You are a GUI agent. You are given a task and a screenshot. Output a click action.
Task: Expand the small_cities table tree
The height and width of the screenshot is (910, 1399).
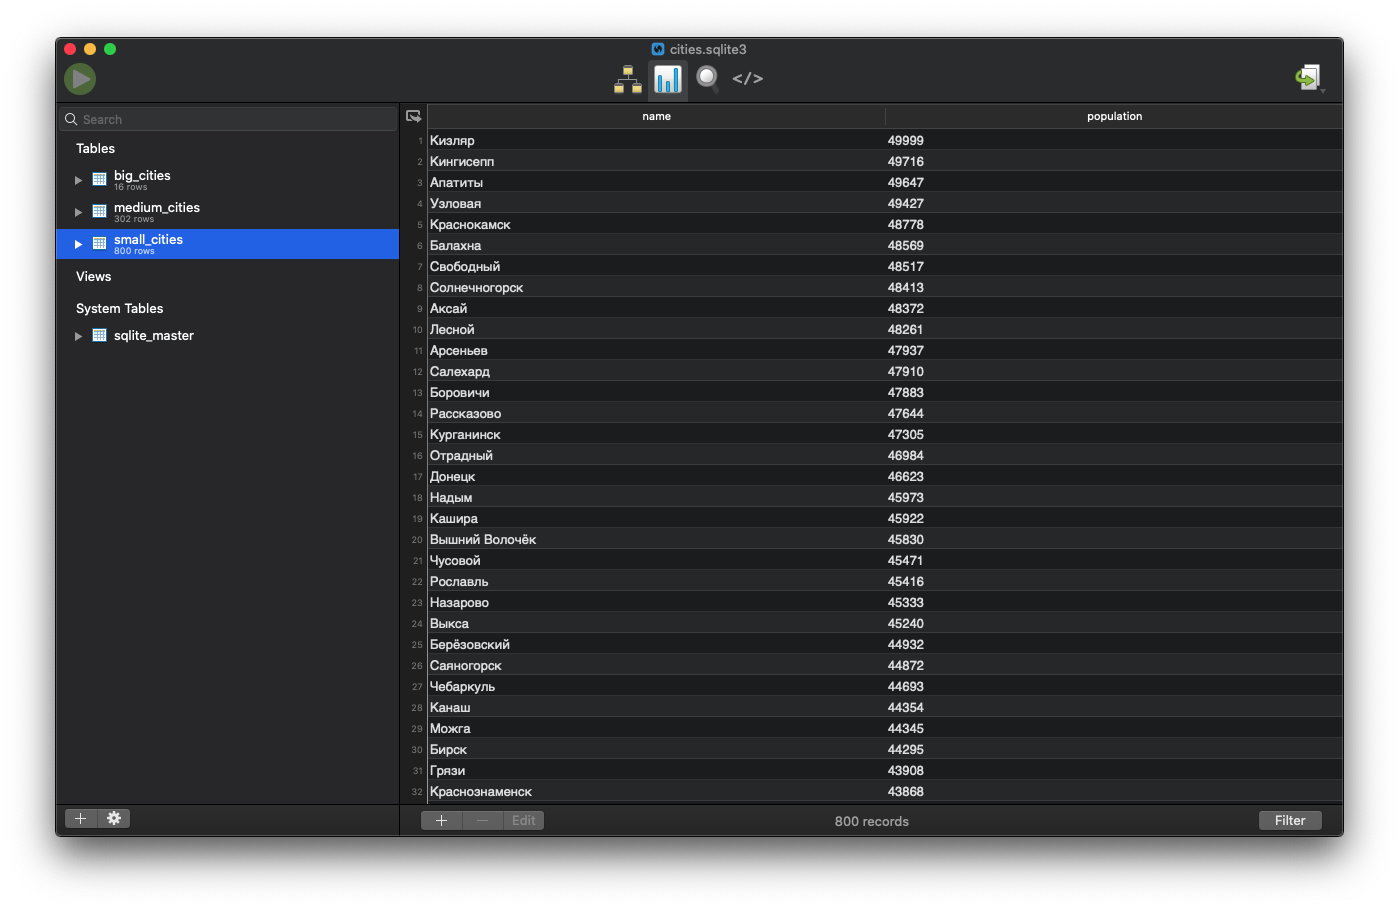tap(78, 244)
